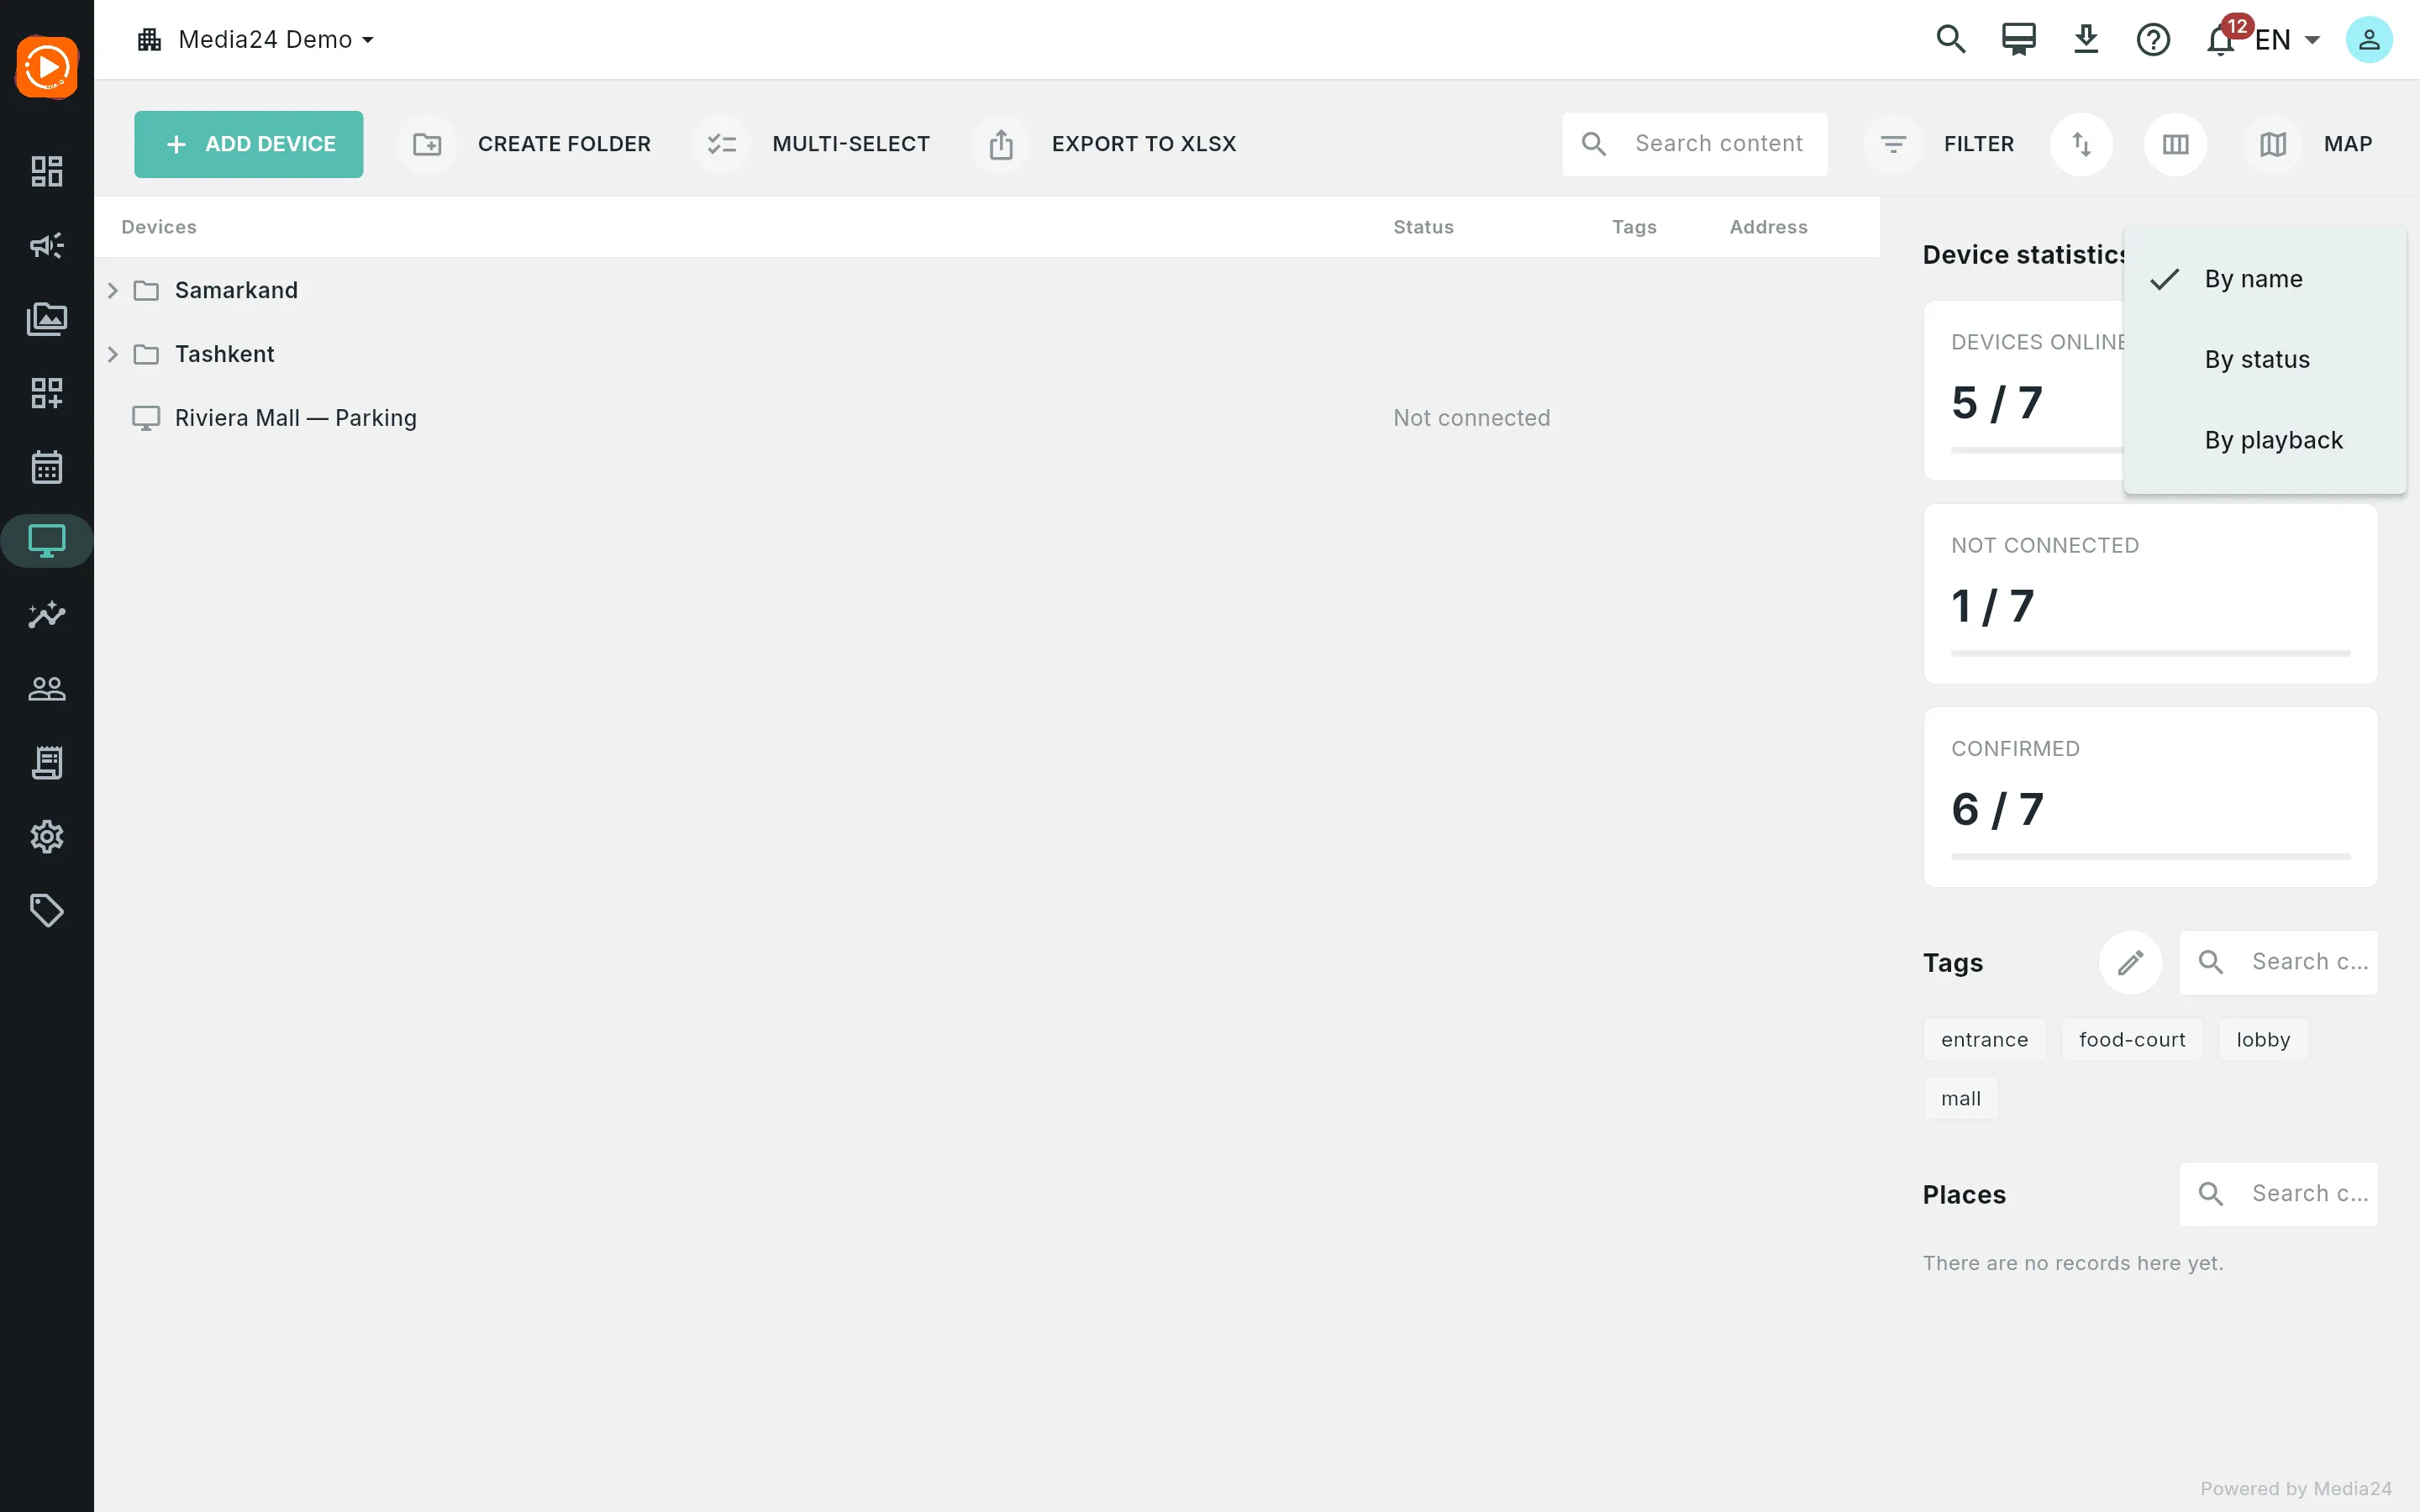Select the lobby tag chip
This screenshot has width=2420, height=1512.
point(2263,1040)
